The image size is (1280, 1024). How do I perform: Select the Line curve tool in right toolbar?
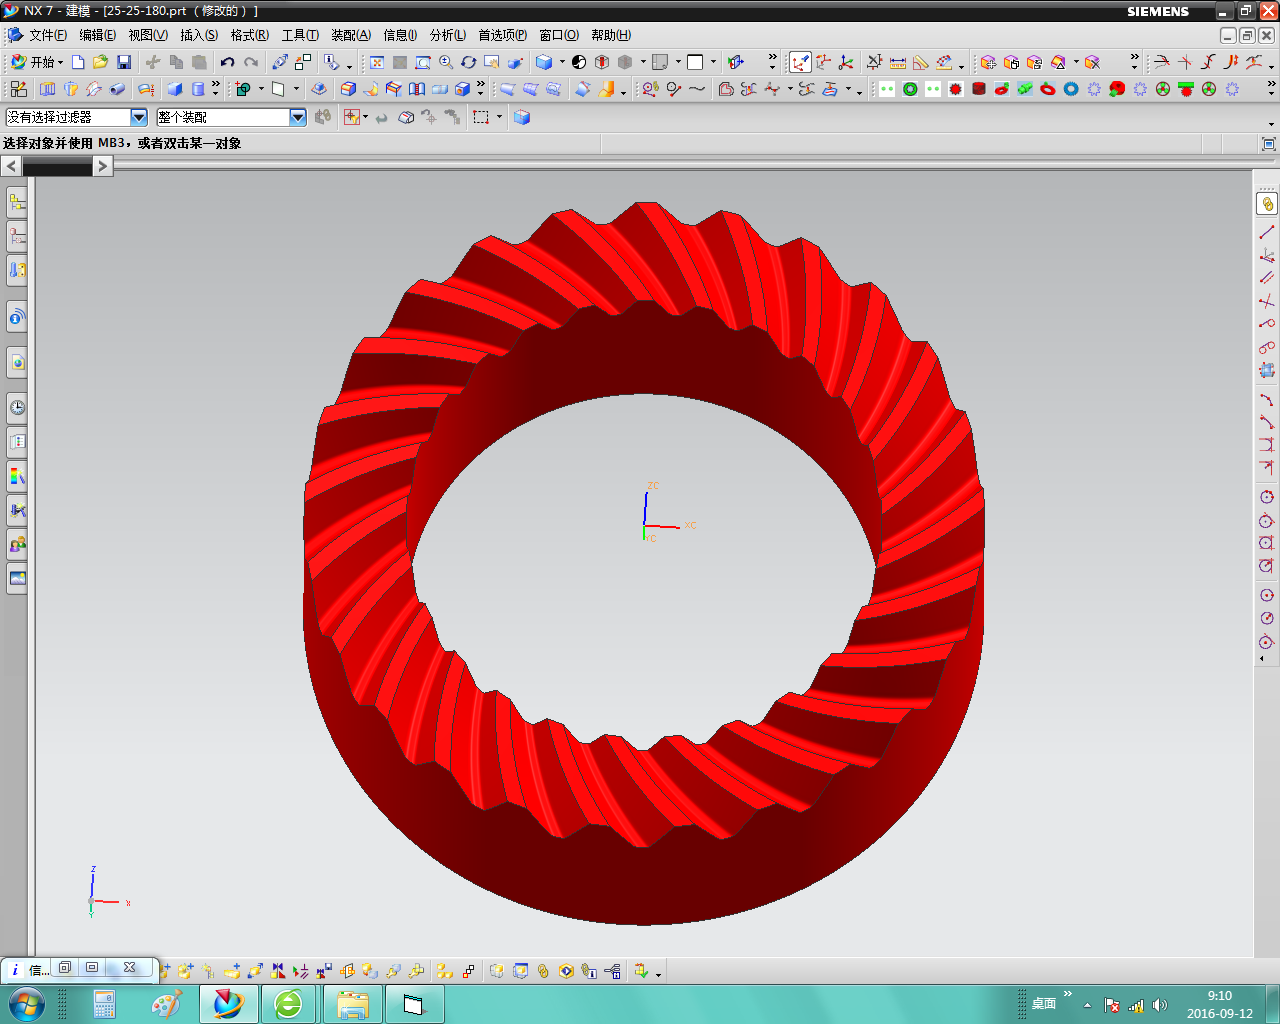pyautogui.click(x=1267, y=232)
